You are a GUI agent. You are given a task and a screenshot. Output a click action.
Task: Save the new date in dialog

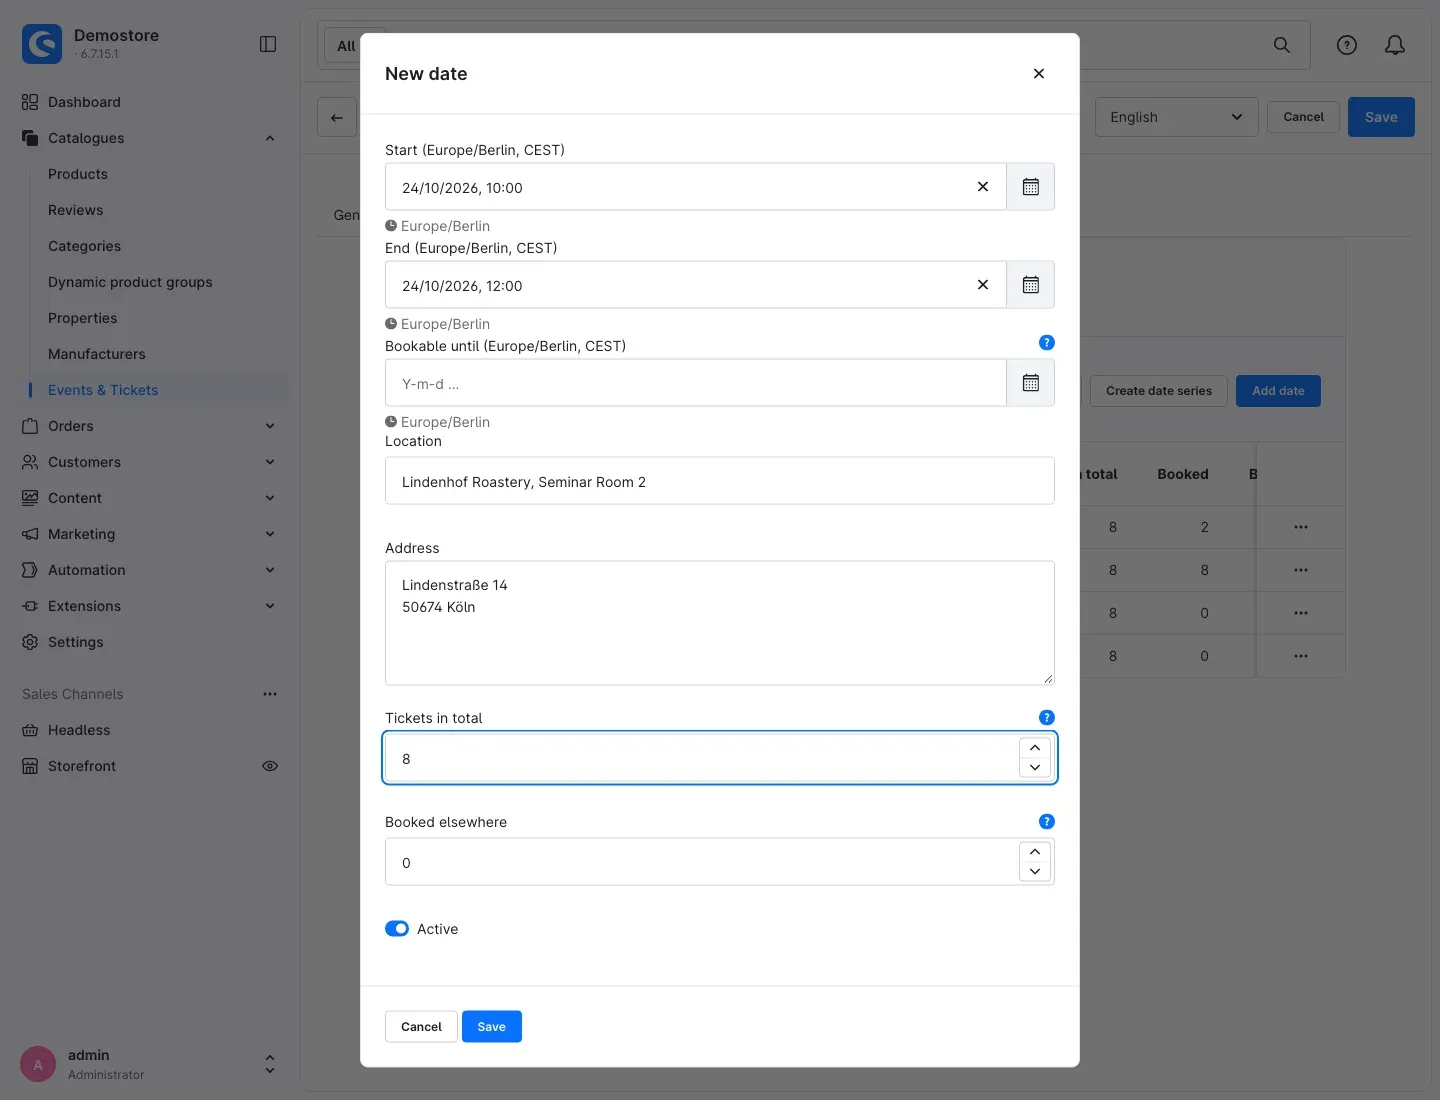click(491, 1027)
